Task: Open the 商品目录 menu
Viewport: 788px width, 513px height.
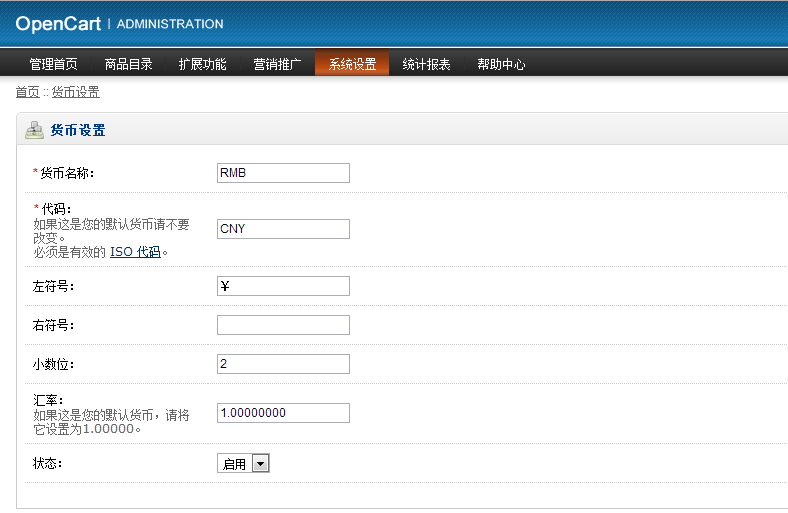Action: 128,64
